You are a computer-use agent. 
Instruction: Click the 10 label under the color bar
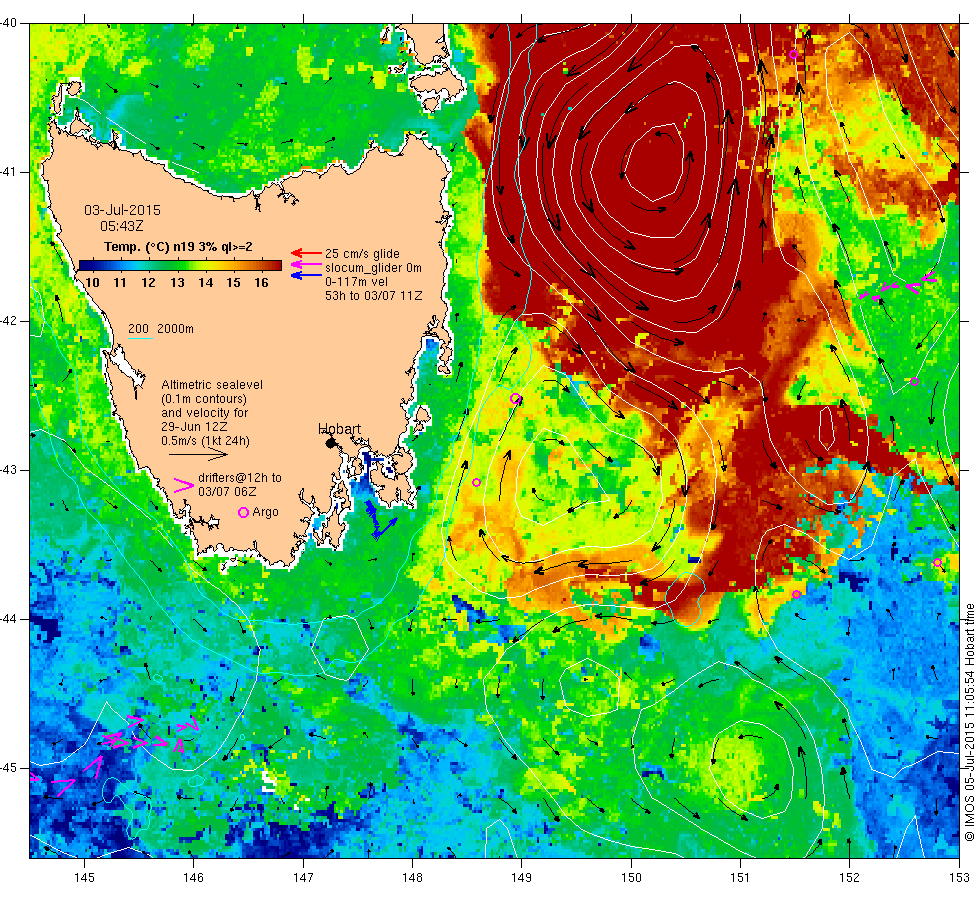(x=92, y=282)
